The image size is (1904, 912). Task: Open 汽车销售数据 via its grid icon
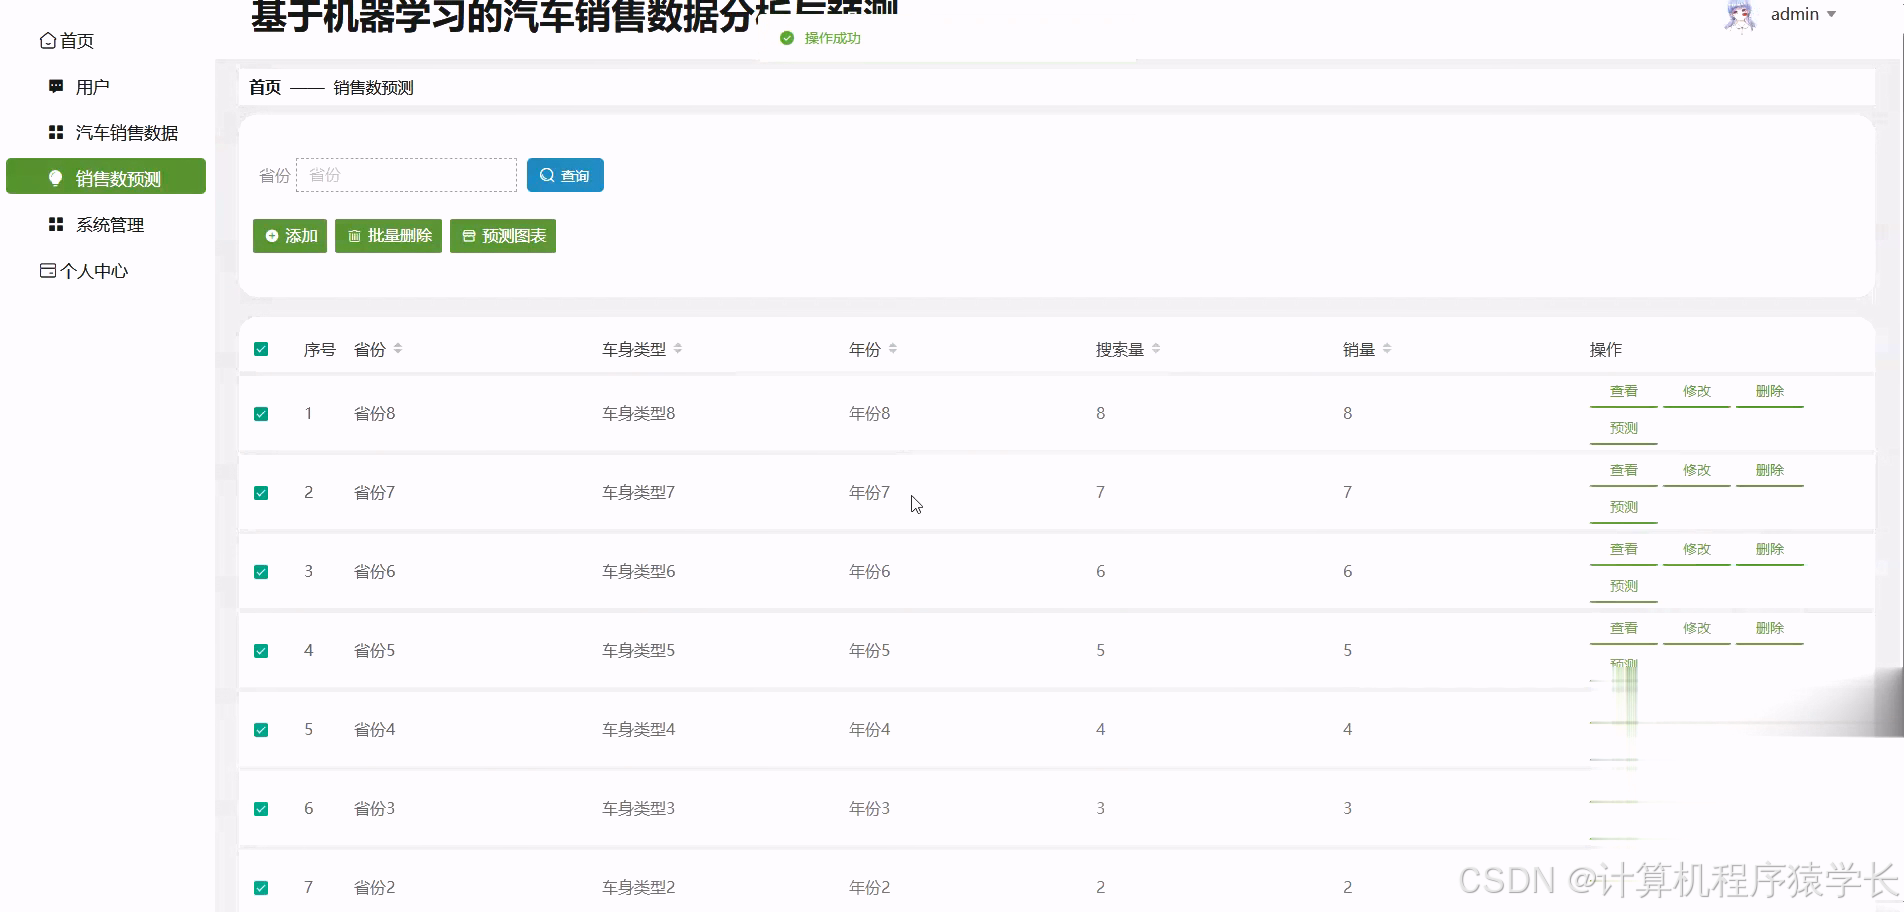pos(55,131)
